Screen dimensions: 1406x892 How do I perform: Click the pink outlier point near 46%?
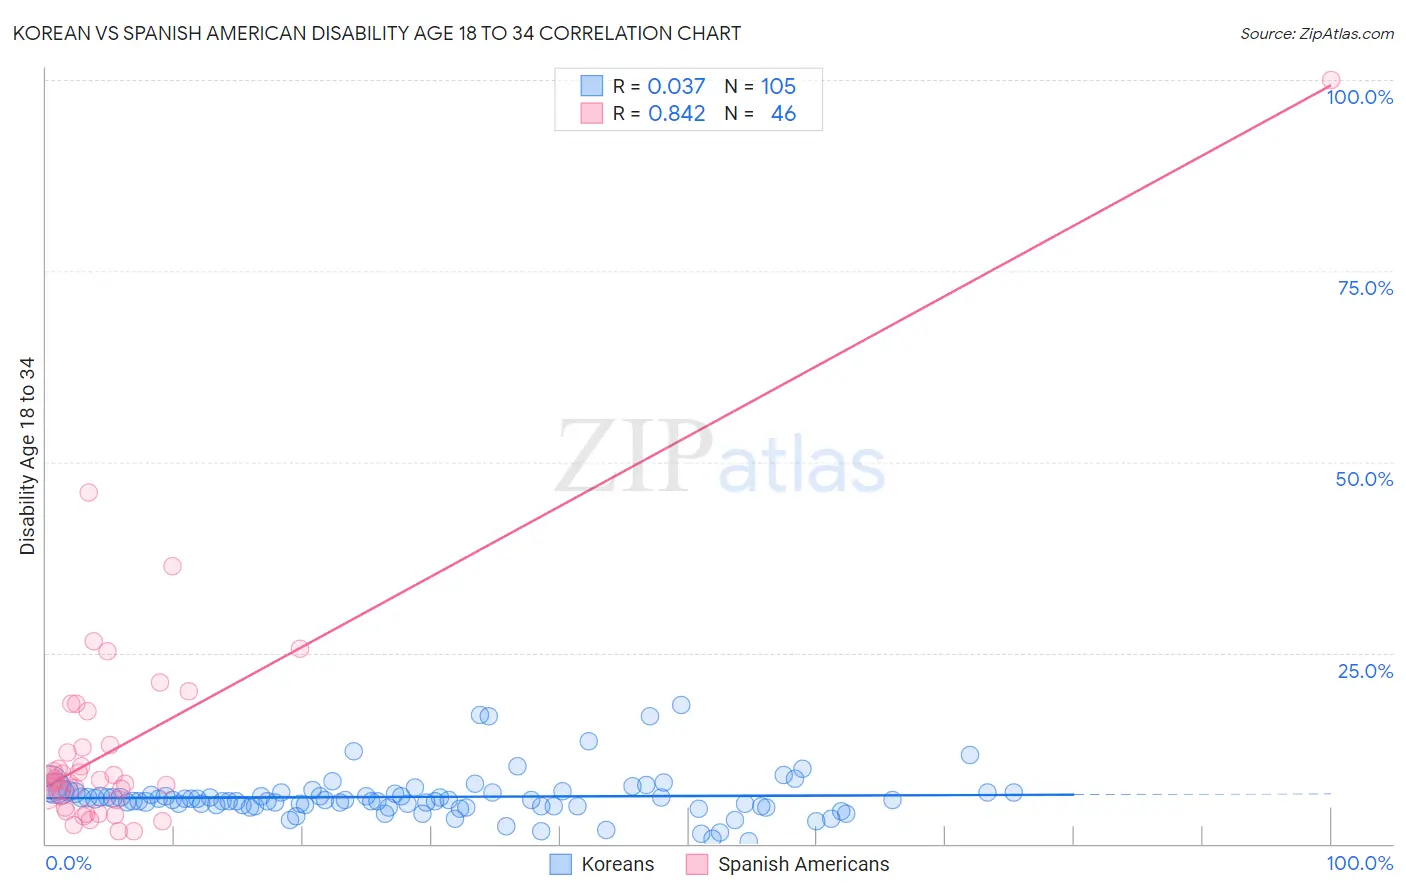pos(88,492)
